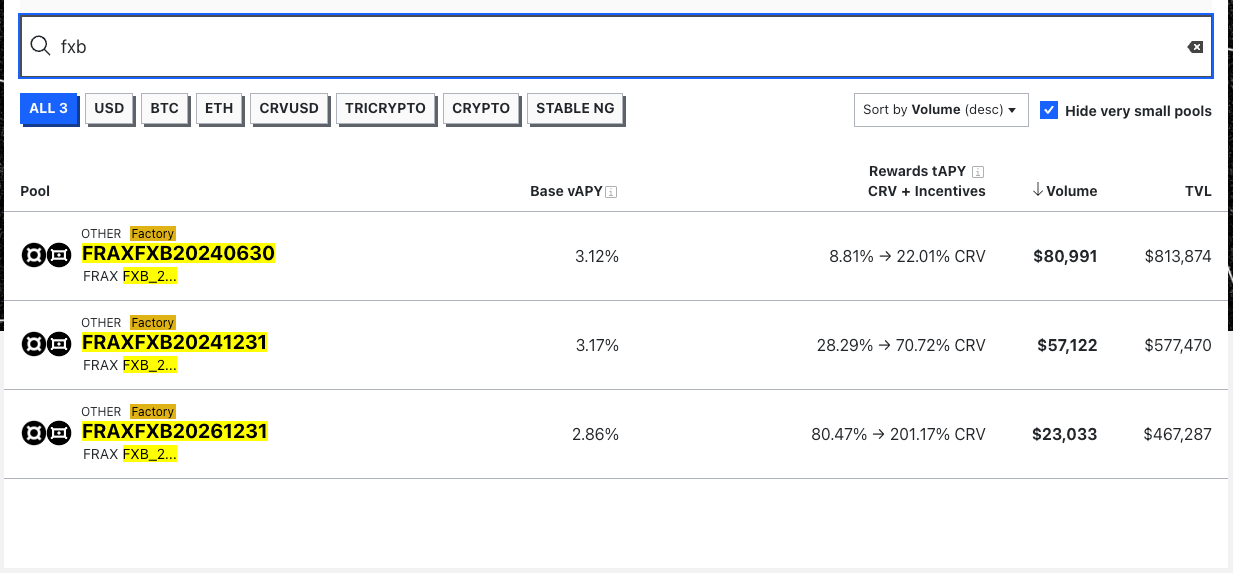Image resolution: width=1233 pixels, height=573 pixels.
Task: Click the FRAX token icon of FRAXFXB20240630
Action: (x=34, y=256)
